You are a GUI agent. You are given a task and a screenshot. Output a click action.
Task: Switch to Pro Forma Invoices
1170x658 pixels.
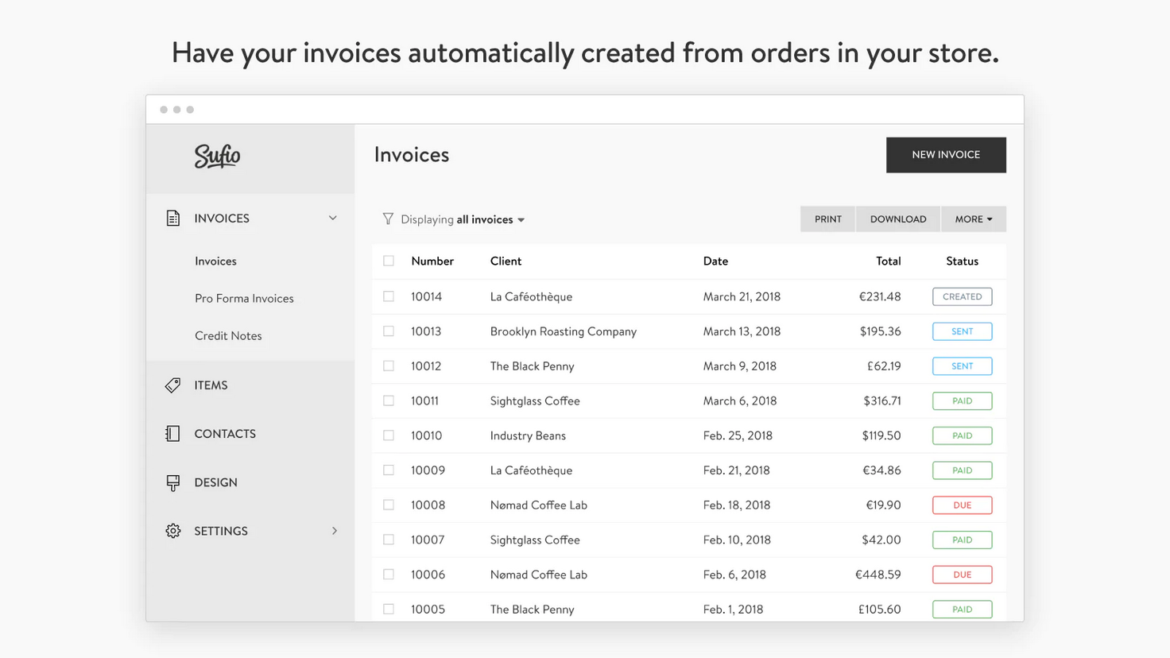click(x=244, y=298)
